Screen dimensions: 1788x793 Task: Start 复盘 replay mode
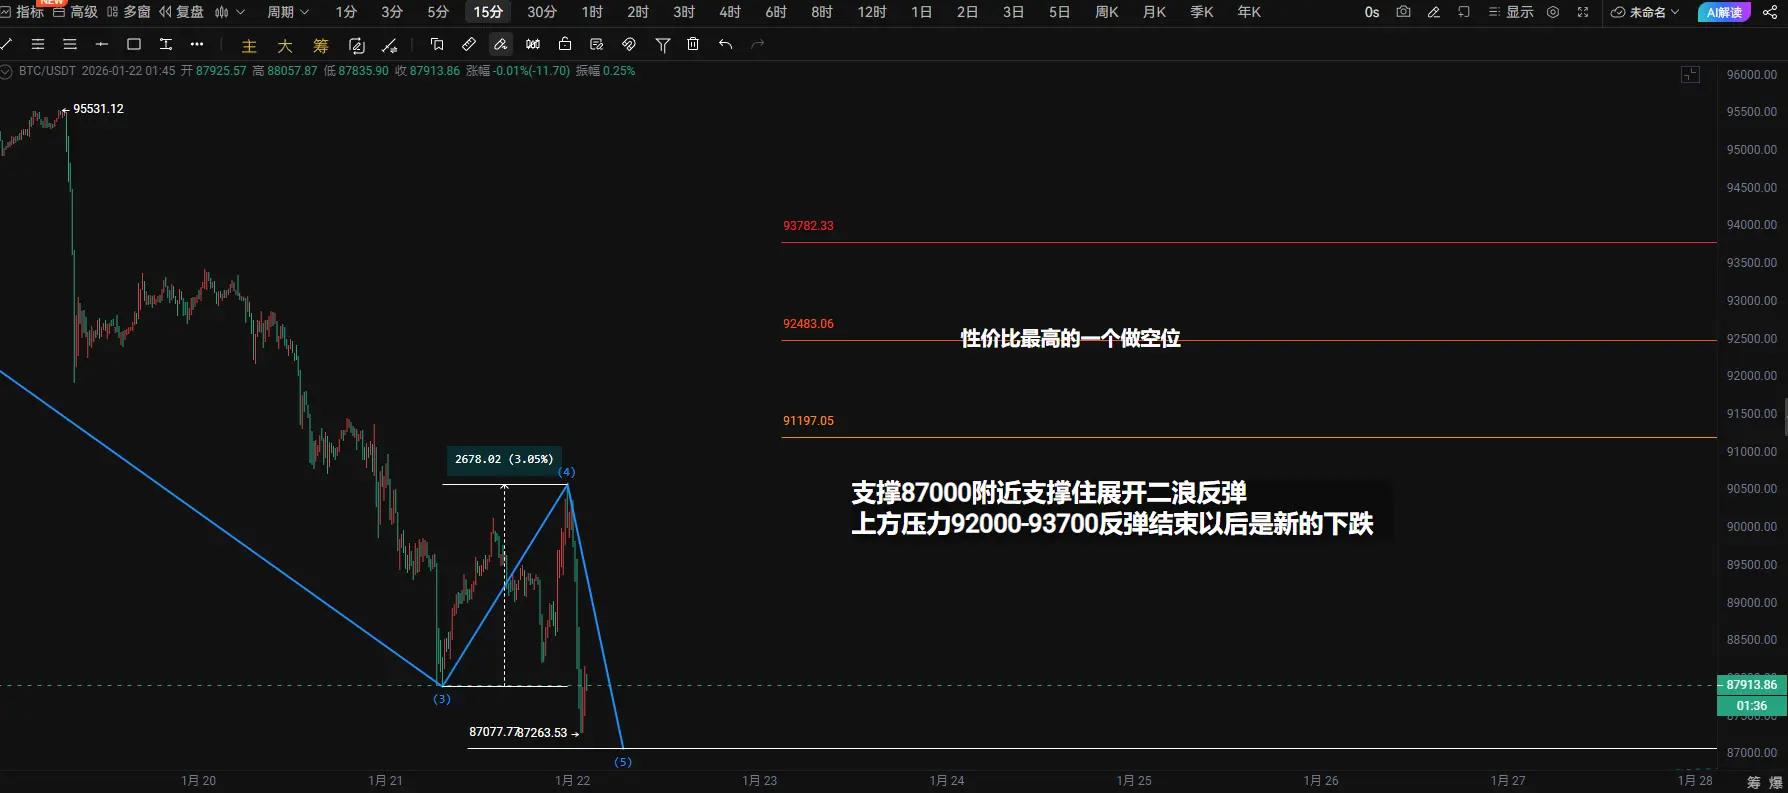click(x=181, y=12)
